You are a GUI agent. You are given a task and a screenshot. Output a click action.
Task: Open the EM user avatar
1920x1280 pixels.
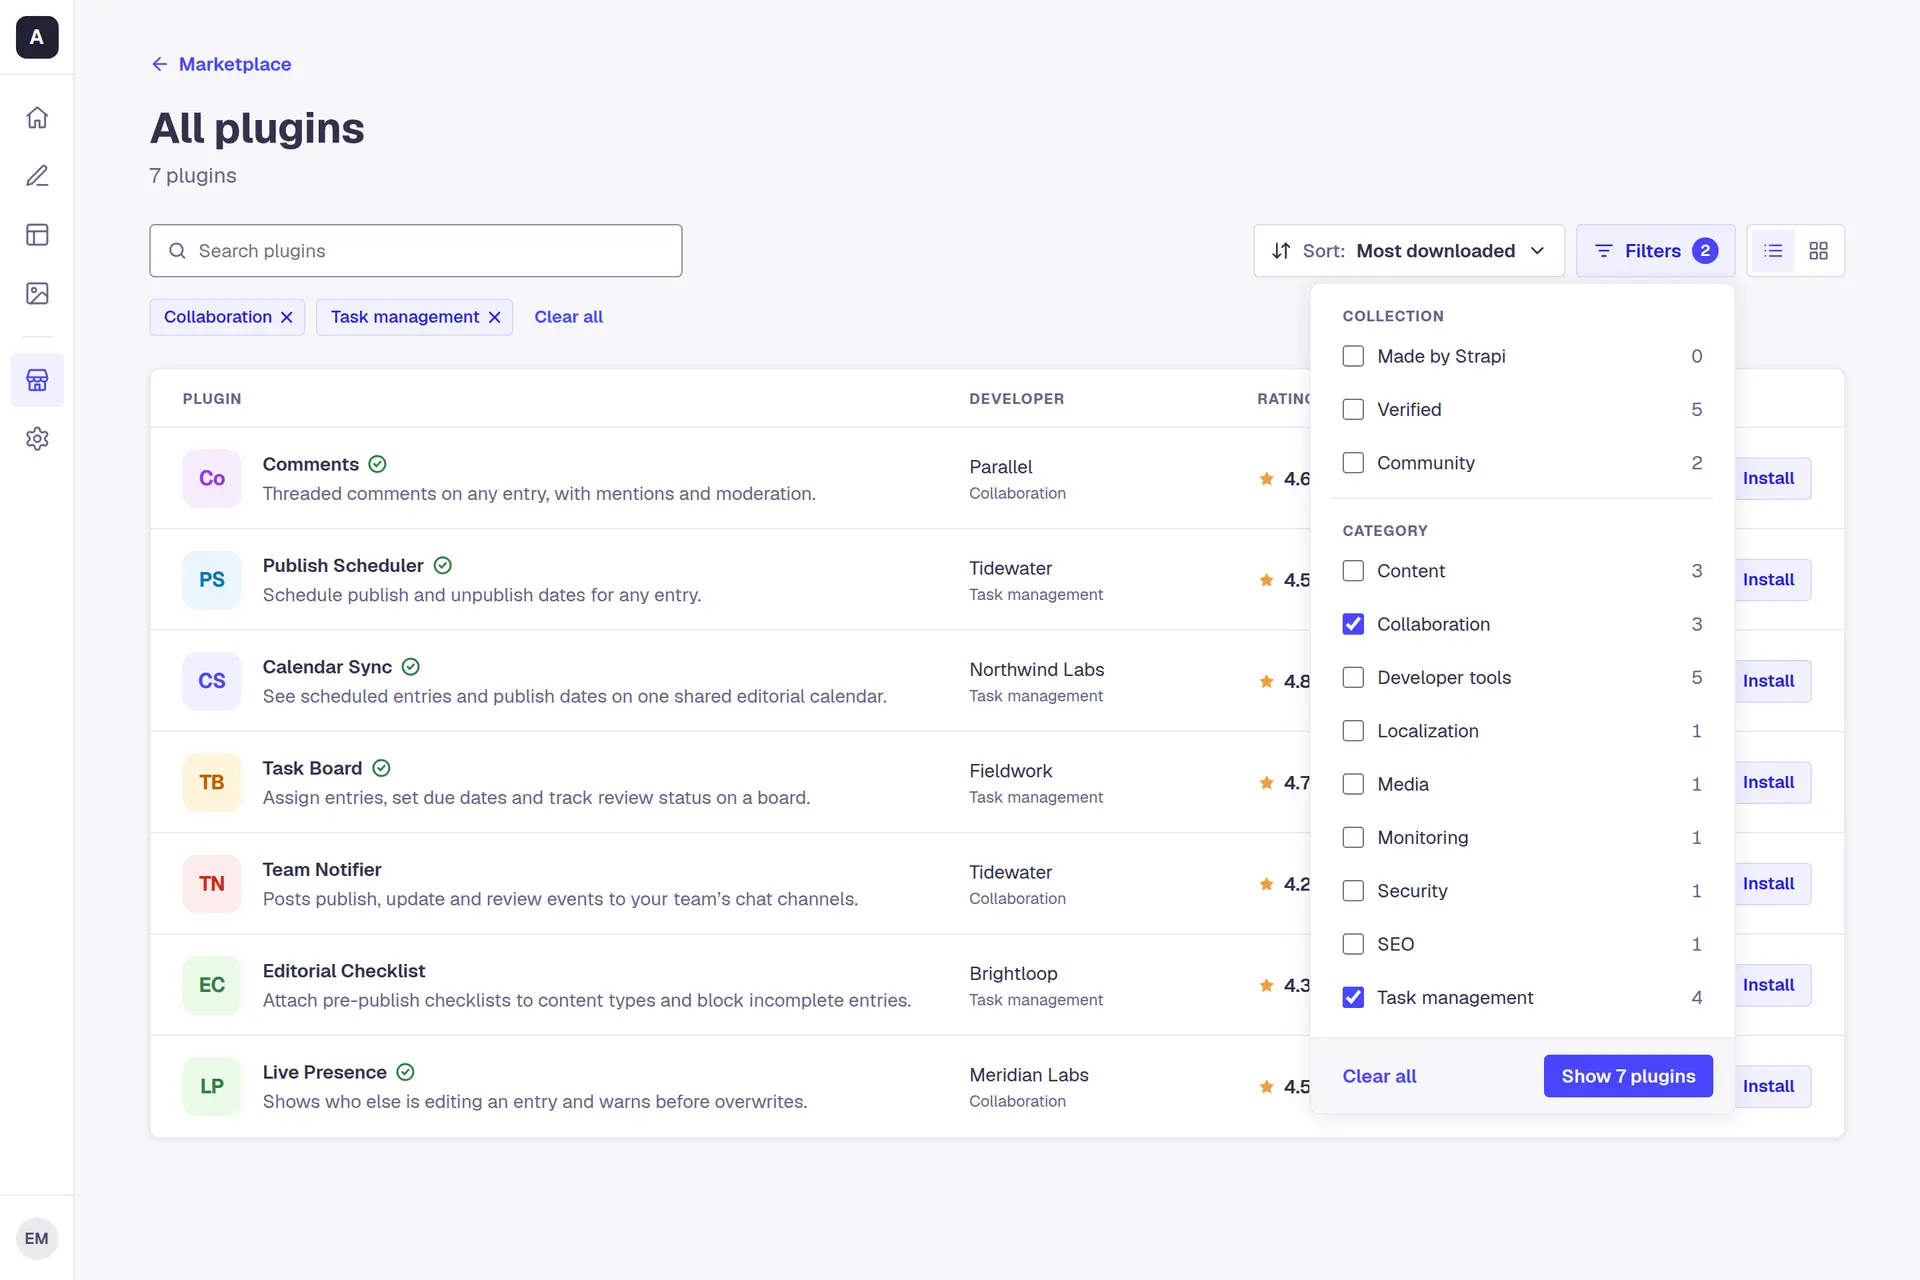tap(37, 1239)
